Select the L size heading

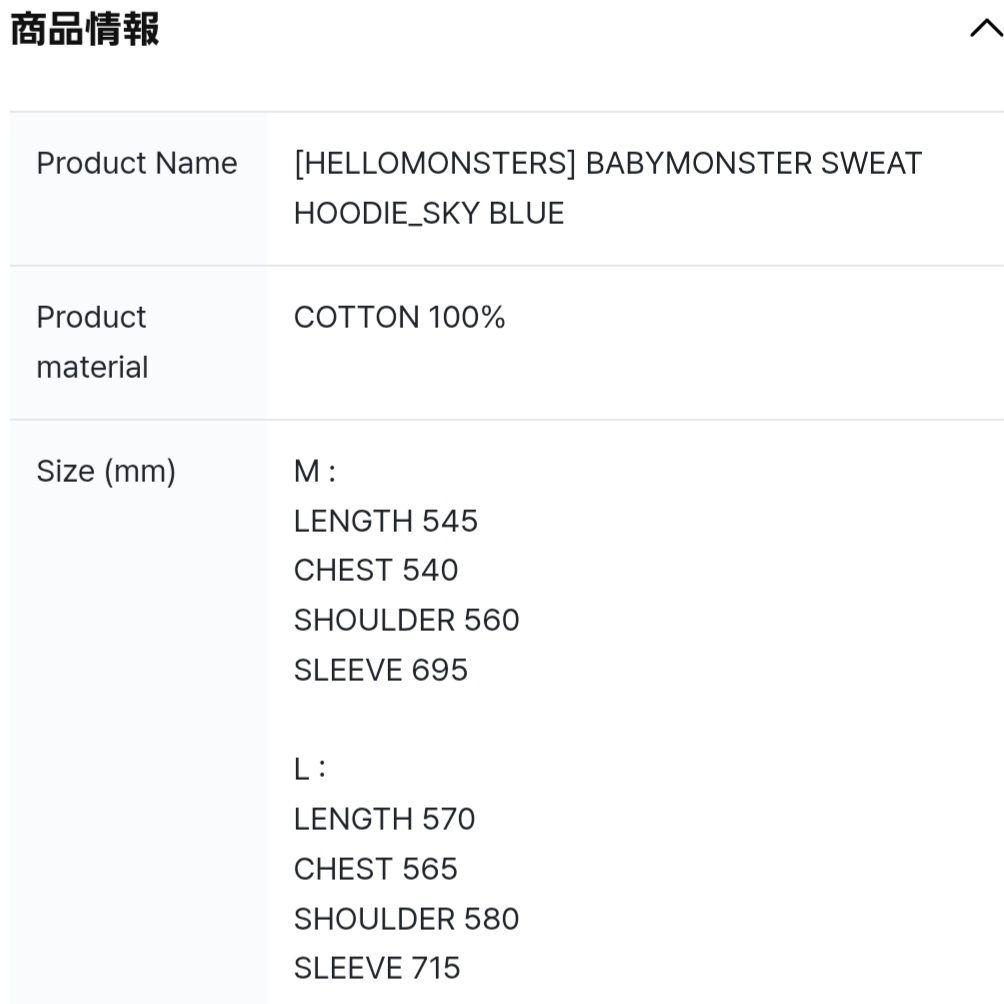(307, 768)
